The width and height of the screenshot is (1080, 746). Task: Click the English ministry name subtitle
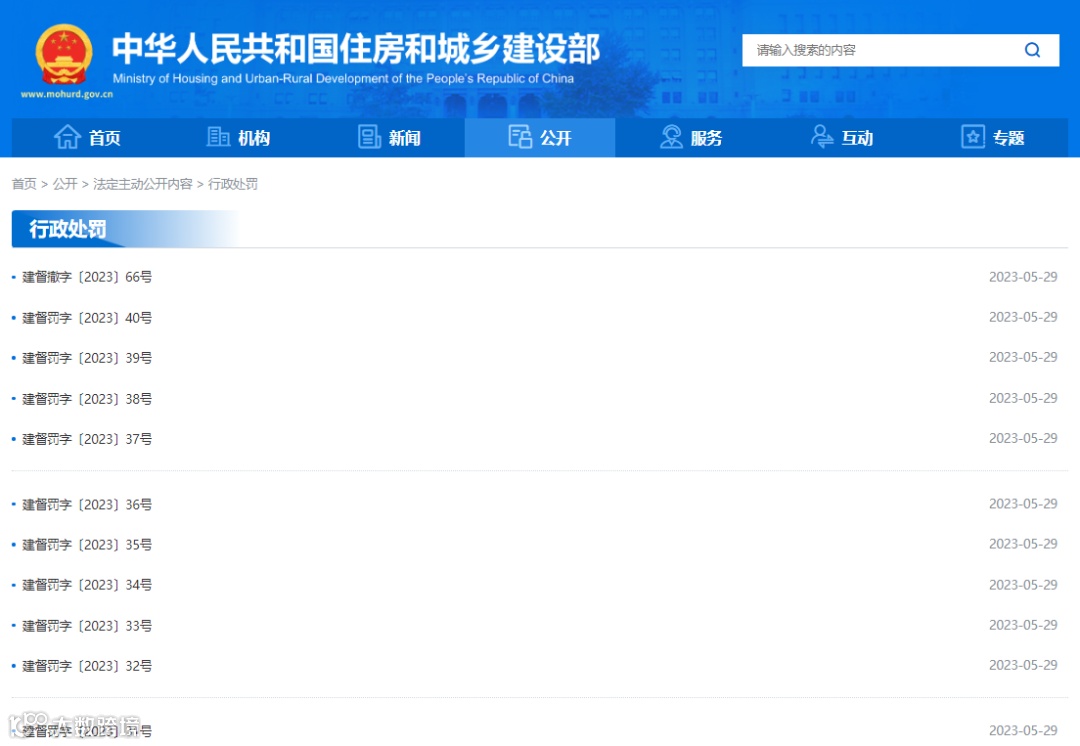pyautogui.click(x=343, y=79)
